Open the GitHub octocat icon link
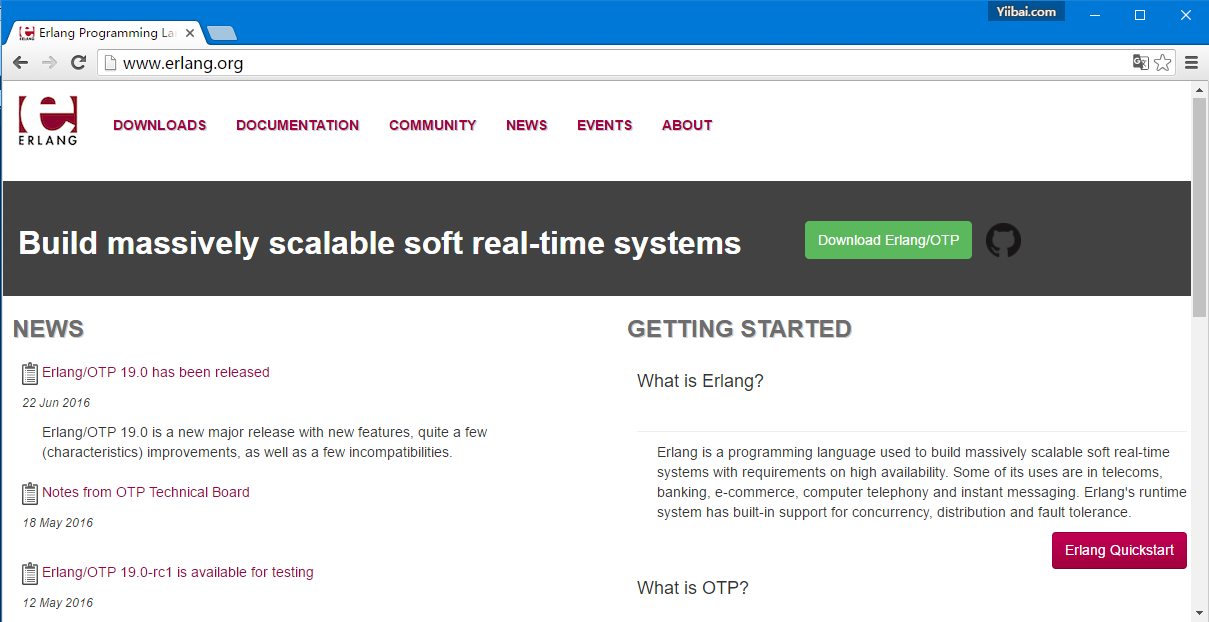This screenshot has height=622, width=1209. 1003,240
